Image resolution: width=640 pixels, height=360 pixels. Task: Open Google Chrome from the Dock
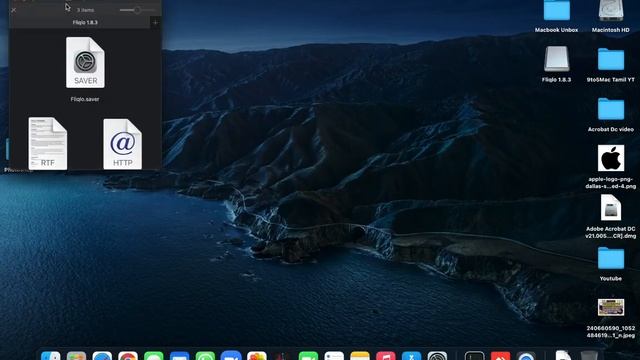click(128, 356)
